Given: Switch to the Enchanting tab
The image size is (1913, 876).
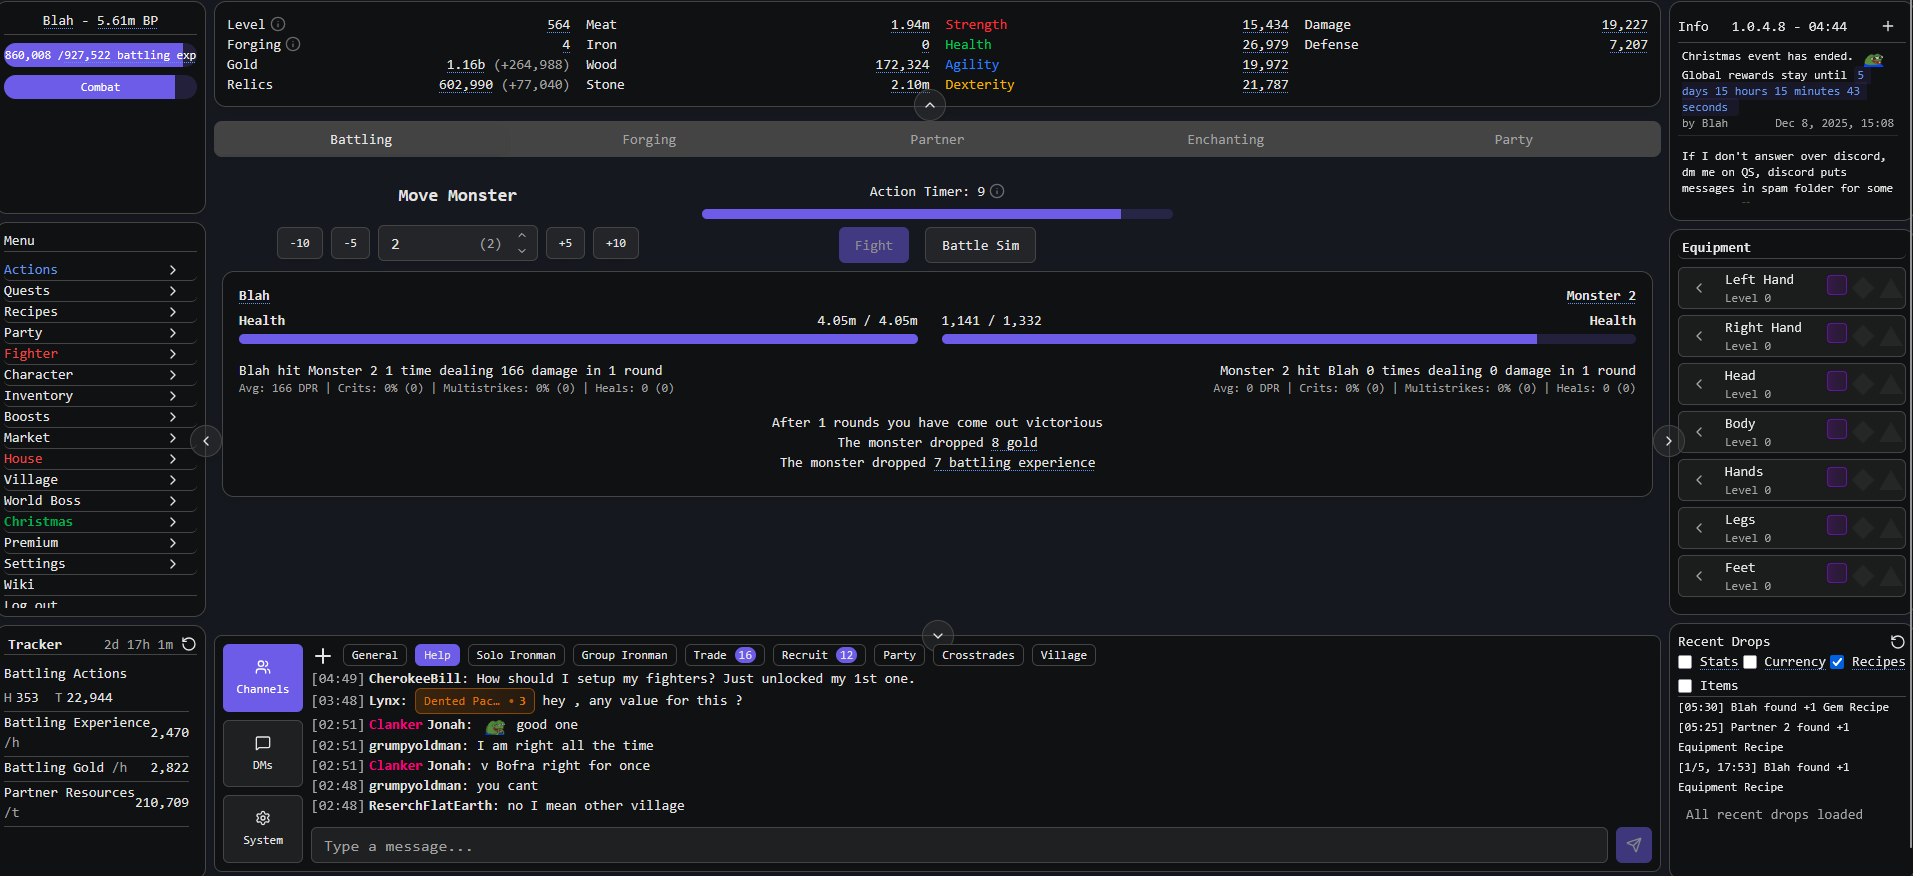Looking at the screenshot, I should pyautogui.click(x=1225, y=140).
